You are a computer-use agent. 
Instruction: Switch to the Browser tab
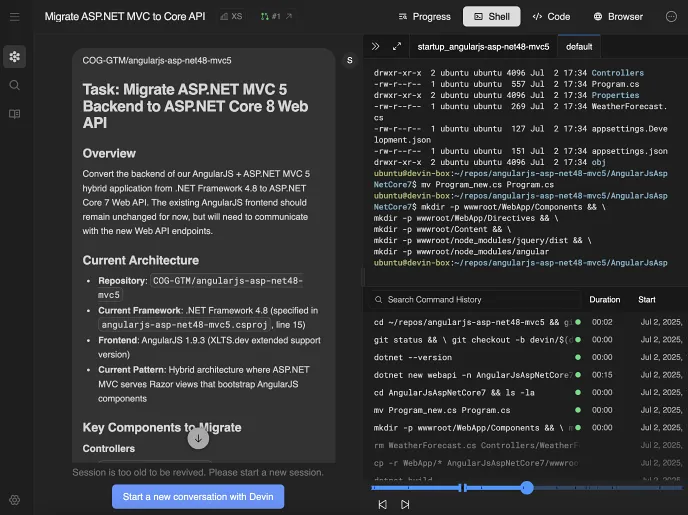coord(618,17)
